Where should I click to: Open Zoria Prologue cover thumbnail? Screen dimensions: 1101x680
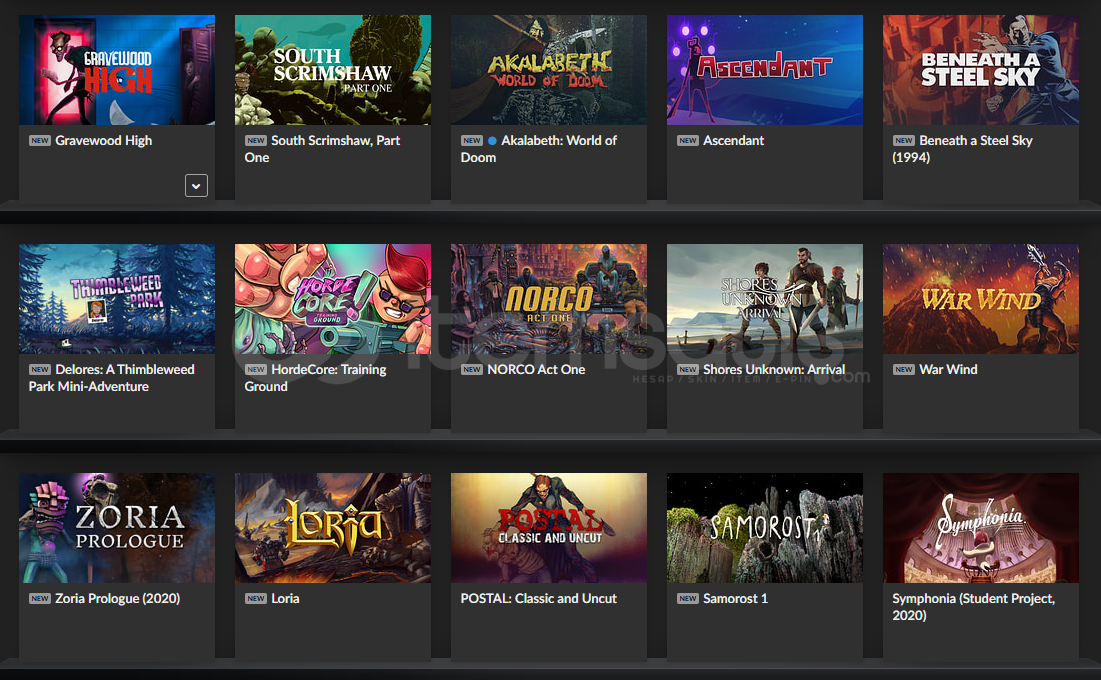point(117,528)
